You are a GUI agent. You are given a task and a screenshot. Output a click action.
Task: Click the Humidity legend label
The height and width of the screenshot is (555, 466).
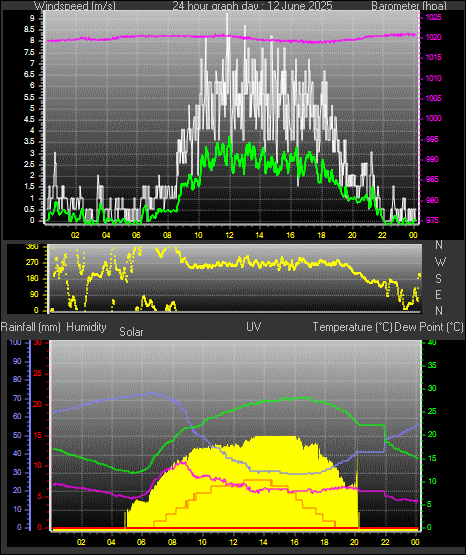click(86, 327)
